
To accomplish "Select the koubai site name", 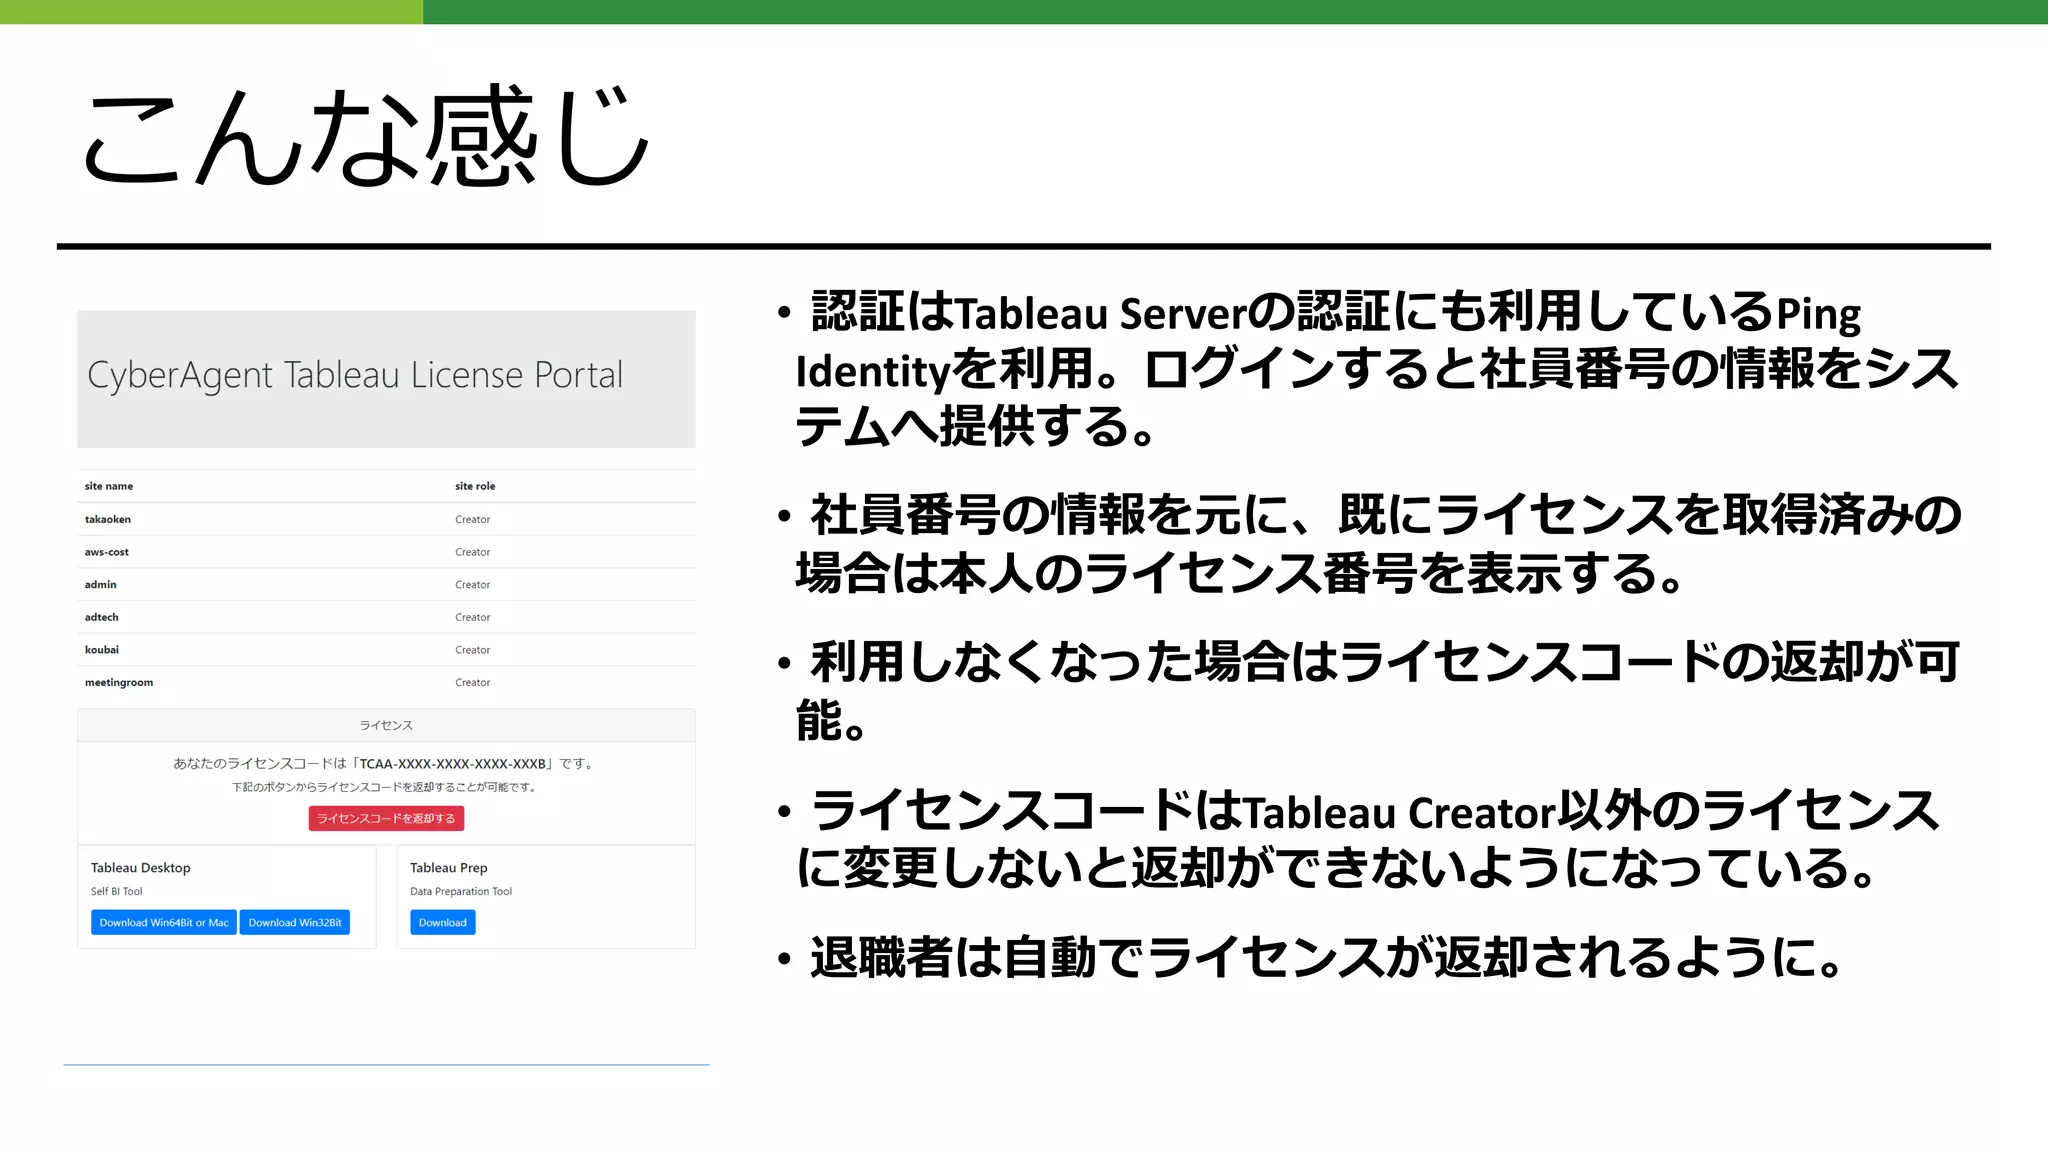I will point(102,650).
